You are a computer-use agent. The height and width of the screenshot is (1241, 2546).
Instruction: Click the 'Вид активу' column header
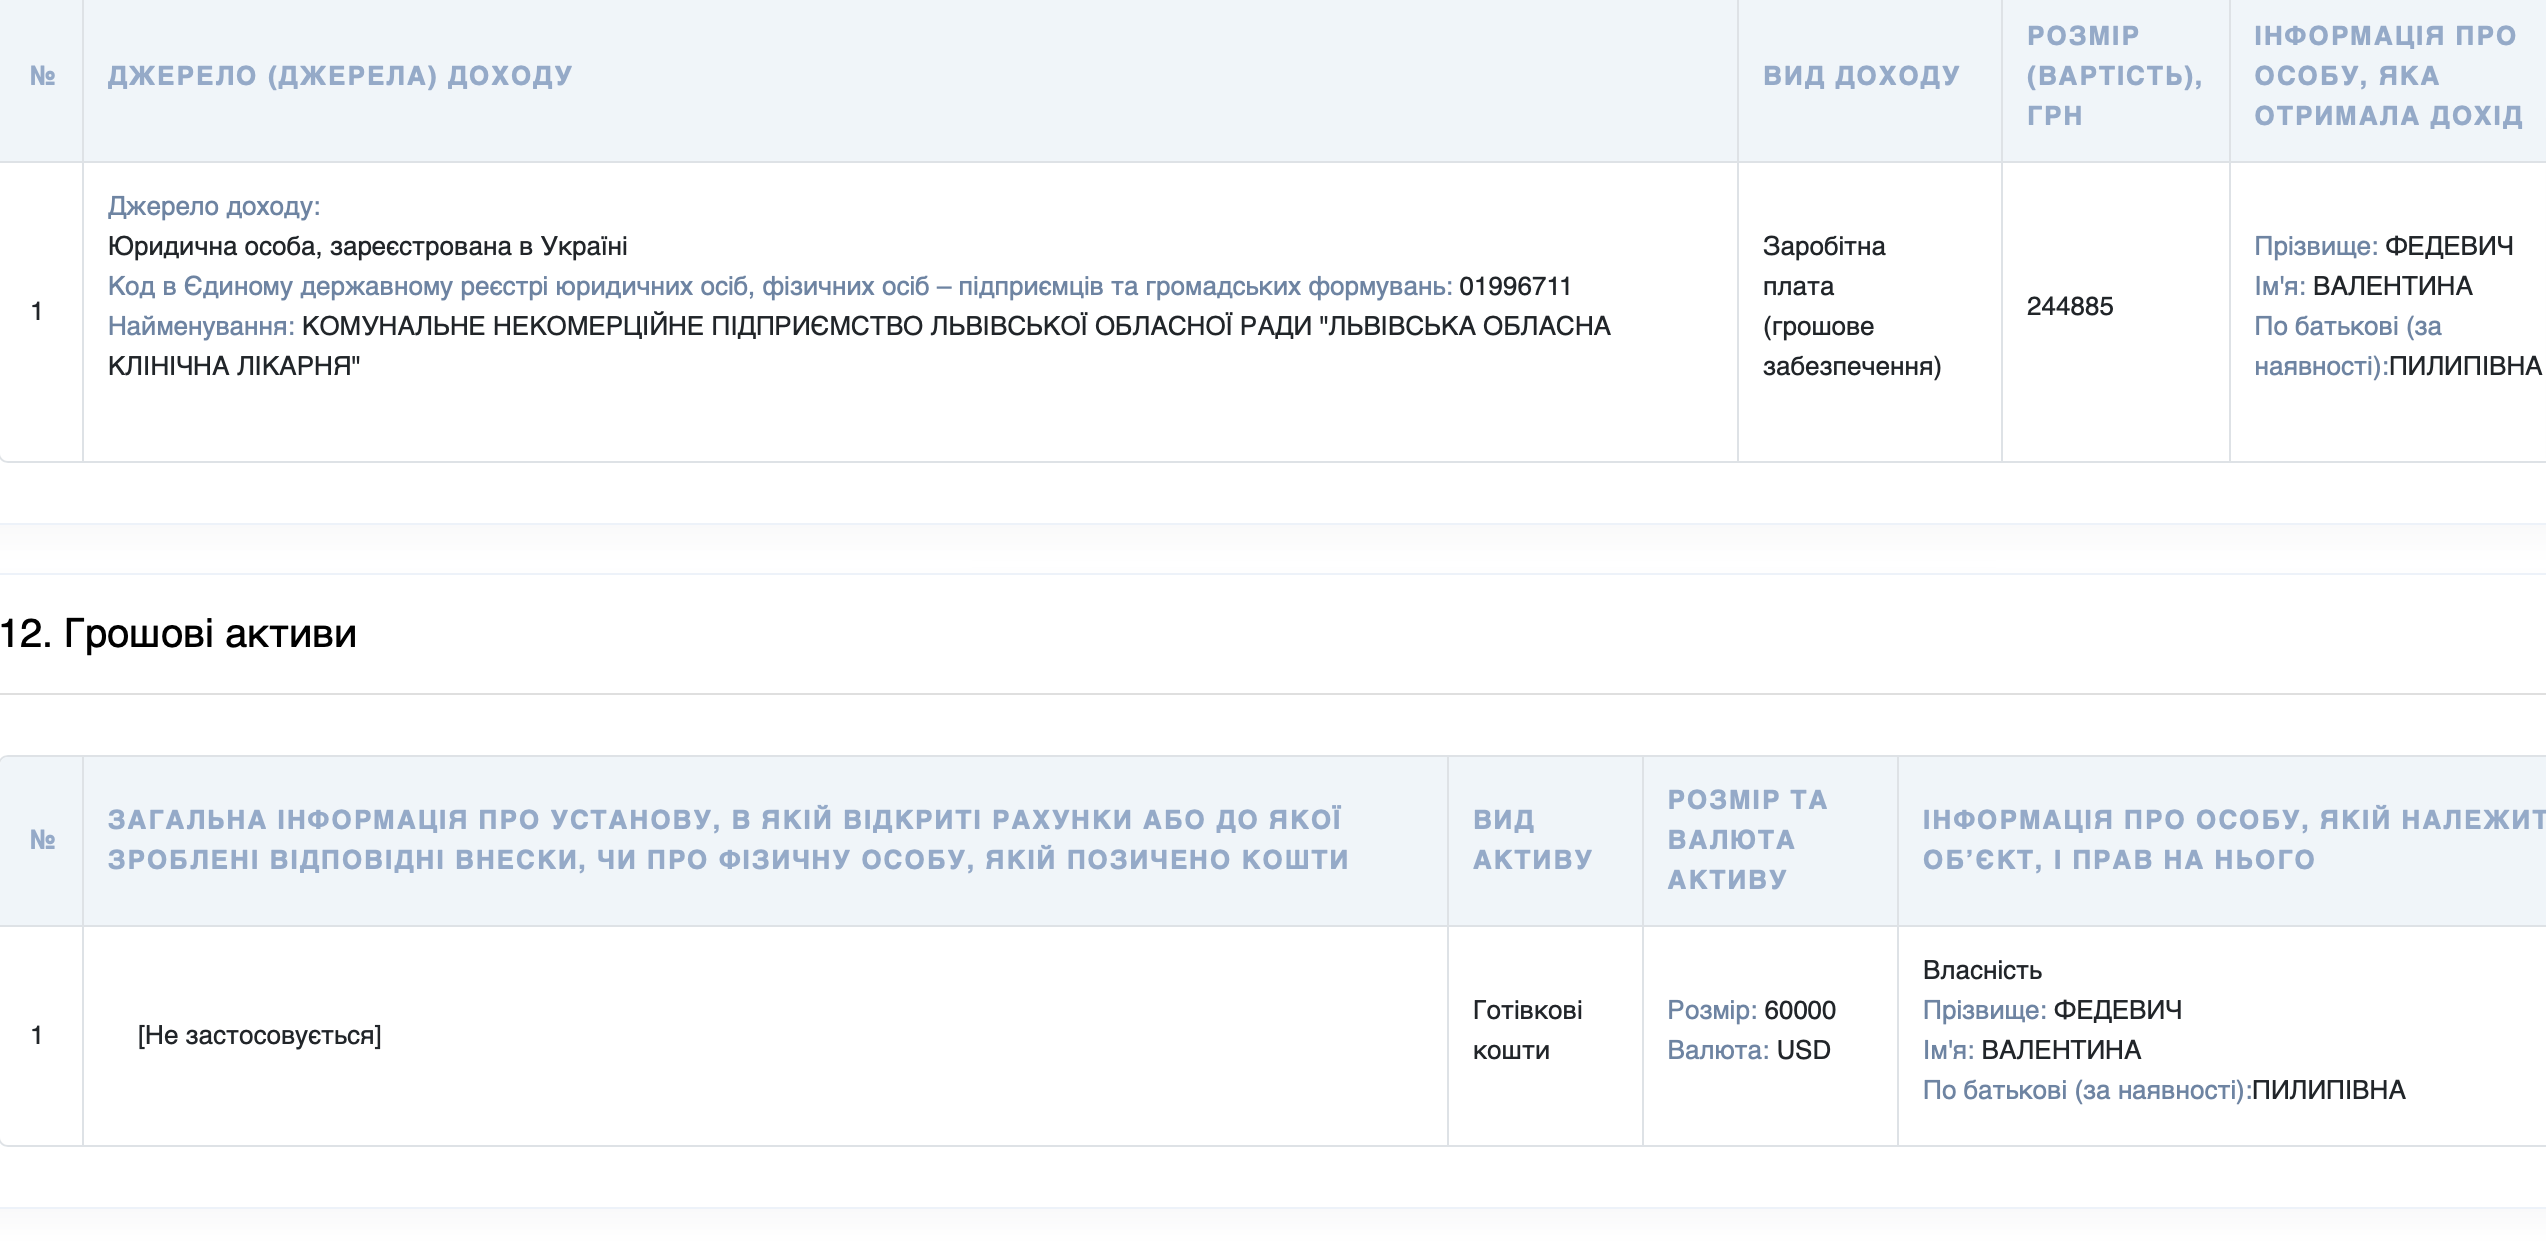pyautogui.click(x=1532, y=840)
